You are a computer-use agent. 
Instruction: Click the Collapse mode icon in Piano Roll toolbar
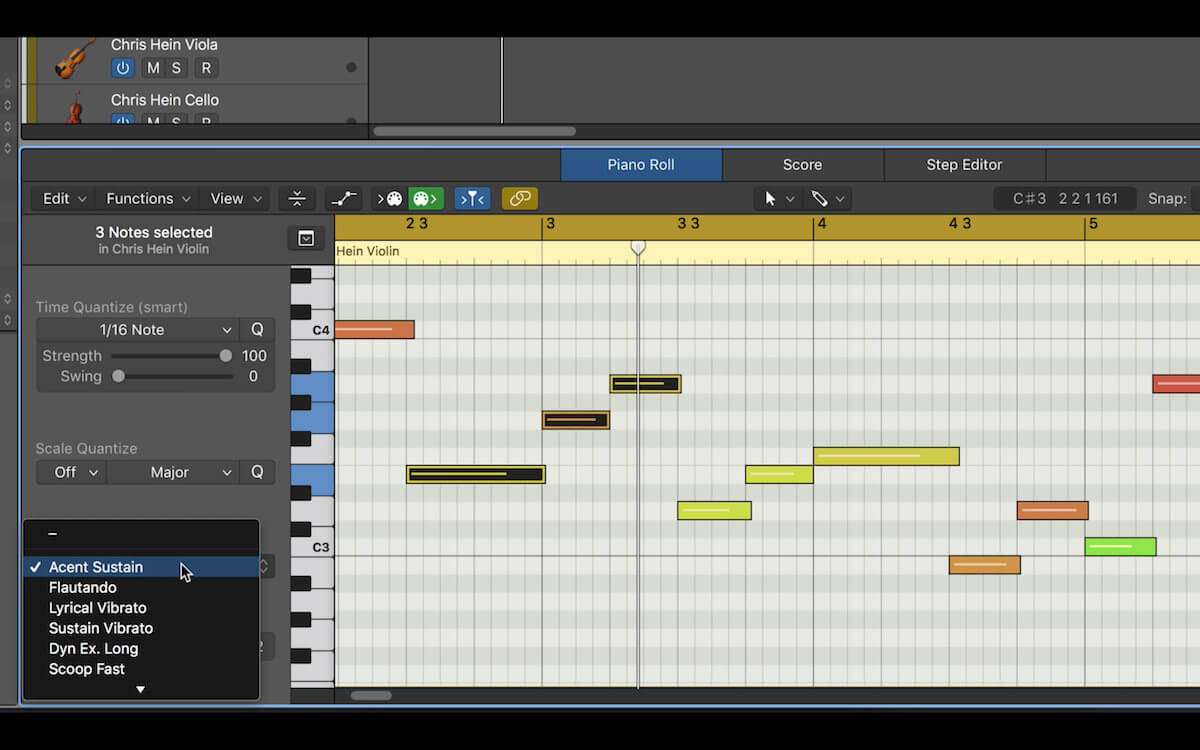(297, 198)
